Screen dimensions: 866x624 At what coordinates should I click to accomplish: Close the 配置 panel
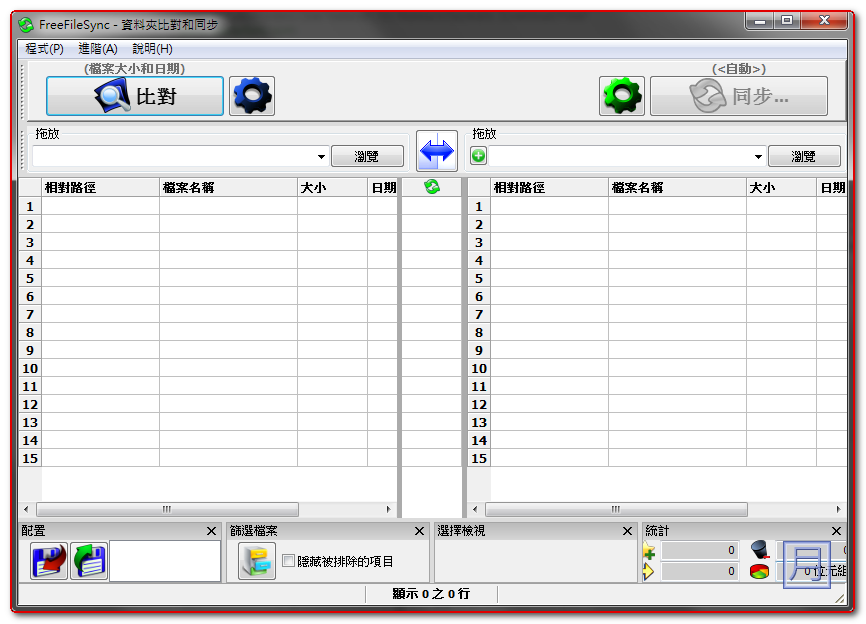pyautogui.click(x=211, y=531)
